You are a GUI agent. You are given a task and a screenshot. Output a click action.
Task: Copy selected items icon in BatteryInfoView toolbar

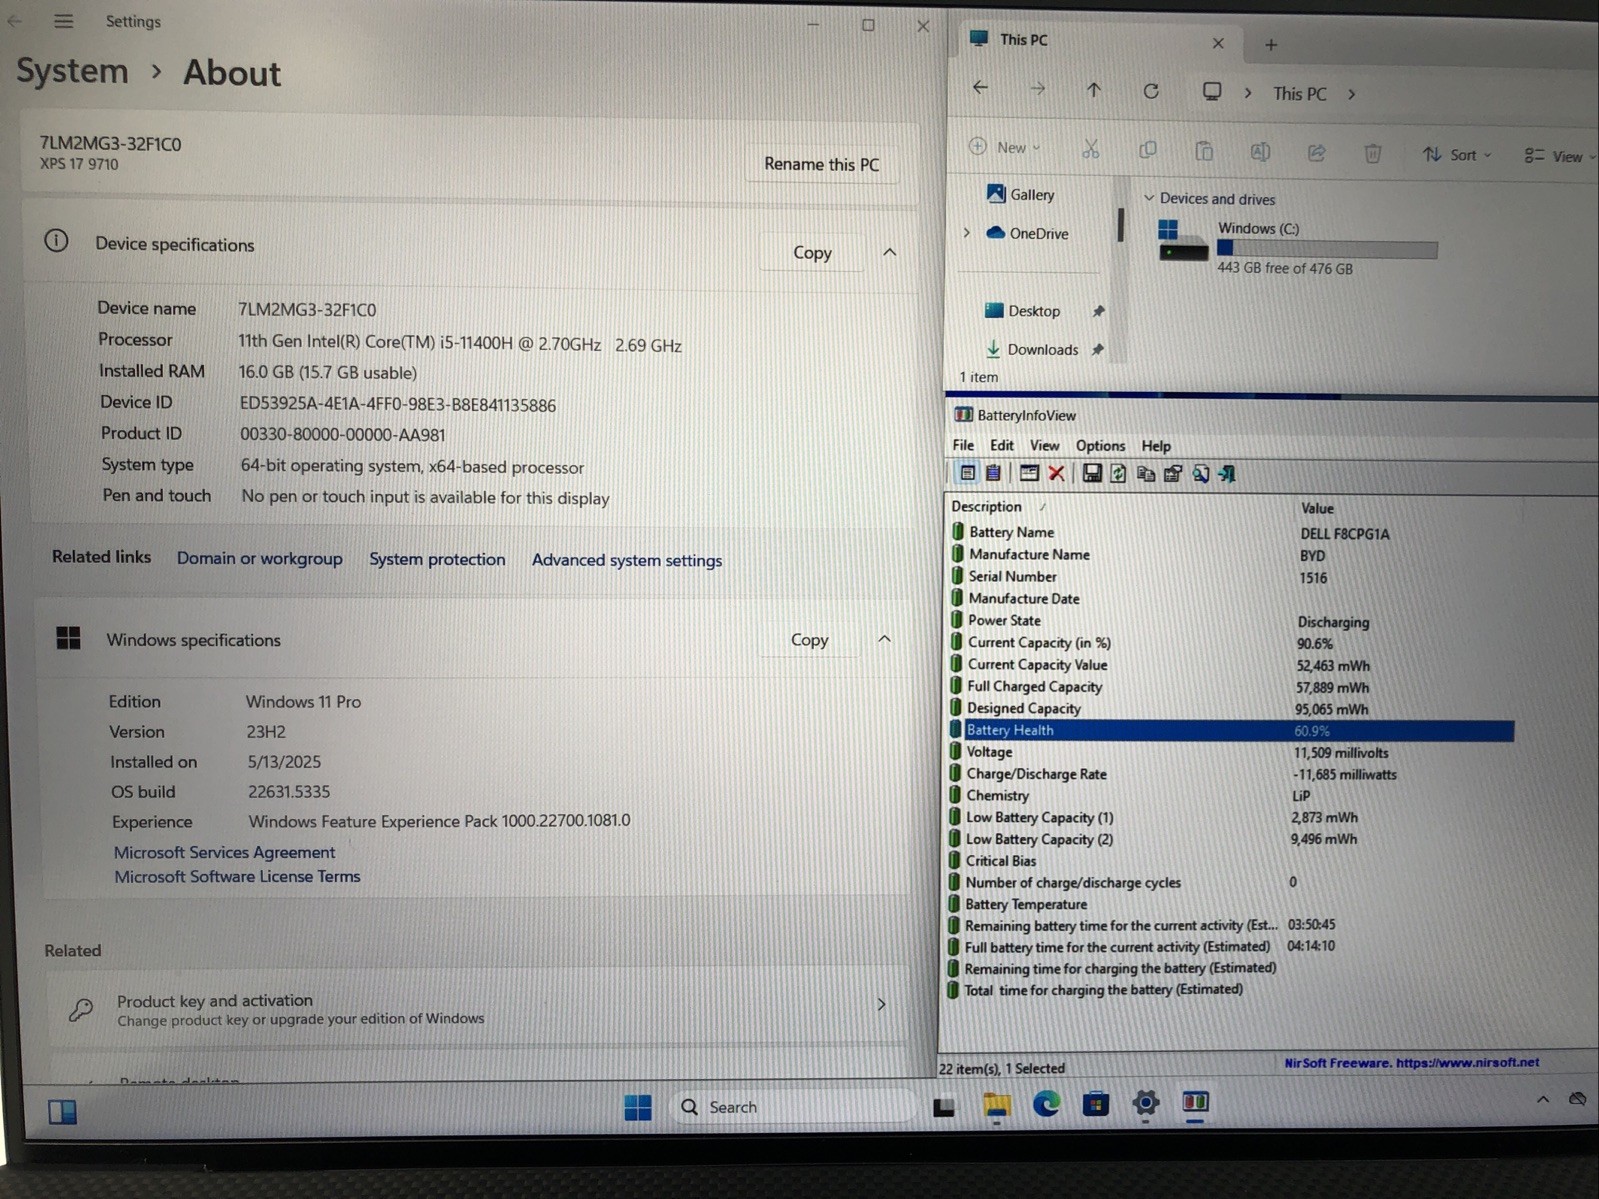[1145, 474]
